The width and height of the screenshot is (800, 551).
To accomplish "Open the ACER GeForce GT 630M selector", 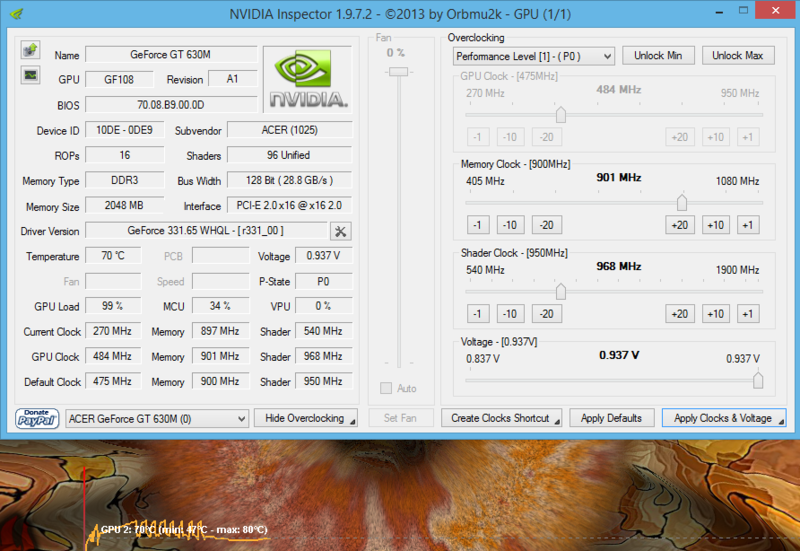I will click(x=157, y=419).
